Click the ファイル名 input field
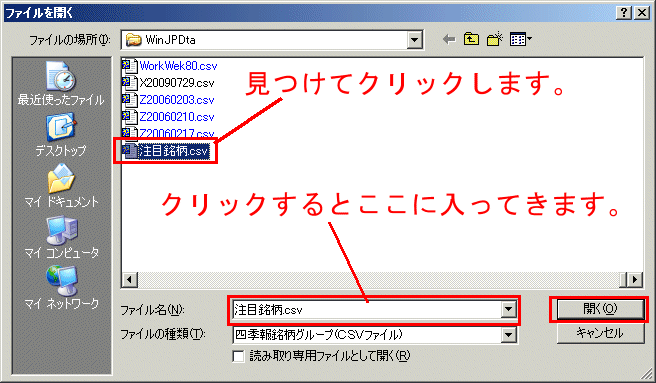Image resolution: width=656 pixels, height=383 pixels. tap(367, 309)
